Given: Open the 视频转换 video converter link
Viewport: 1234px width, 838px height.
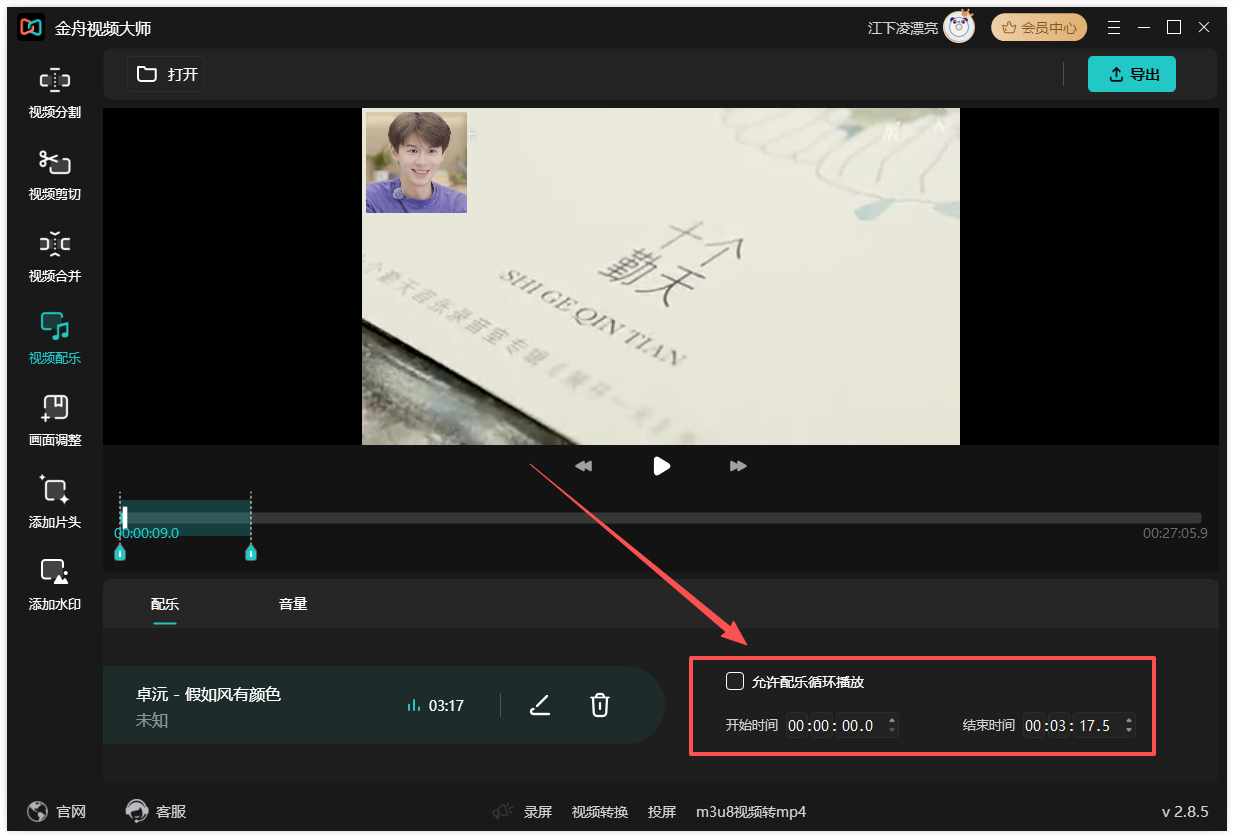Looking at the screenshot, I should [600, 812].
